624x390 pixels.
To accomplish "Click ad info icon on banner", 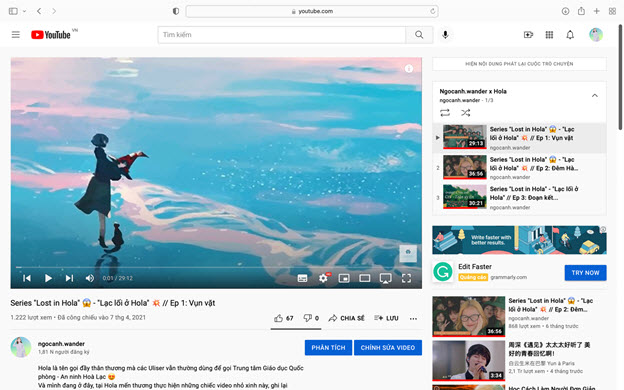I will click(x=603, y=229).
